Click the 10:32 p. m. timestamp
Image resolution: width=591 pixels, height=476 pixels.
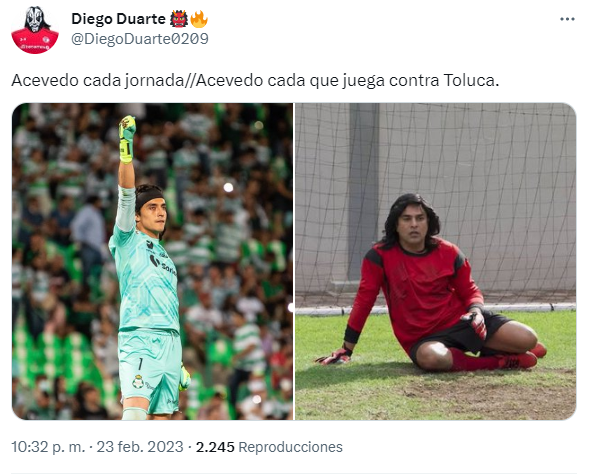coord(48,447)
